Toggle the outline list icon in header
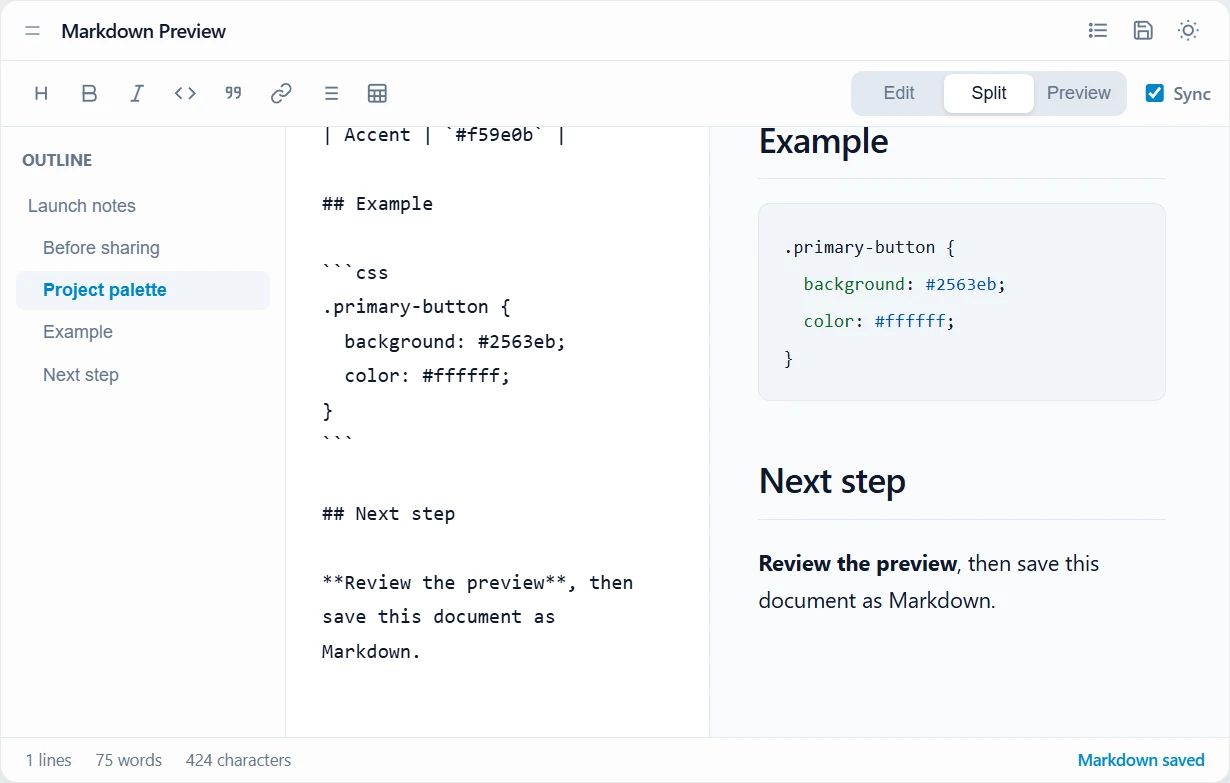Image resolution: width=1230 pixels, height=783 pixels. tap(1098, 31)
